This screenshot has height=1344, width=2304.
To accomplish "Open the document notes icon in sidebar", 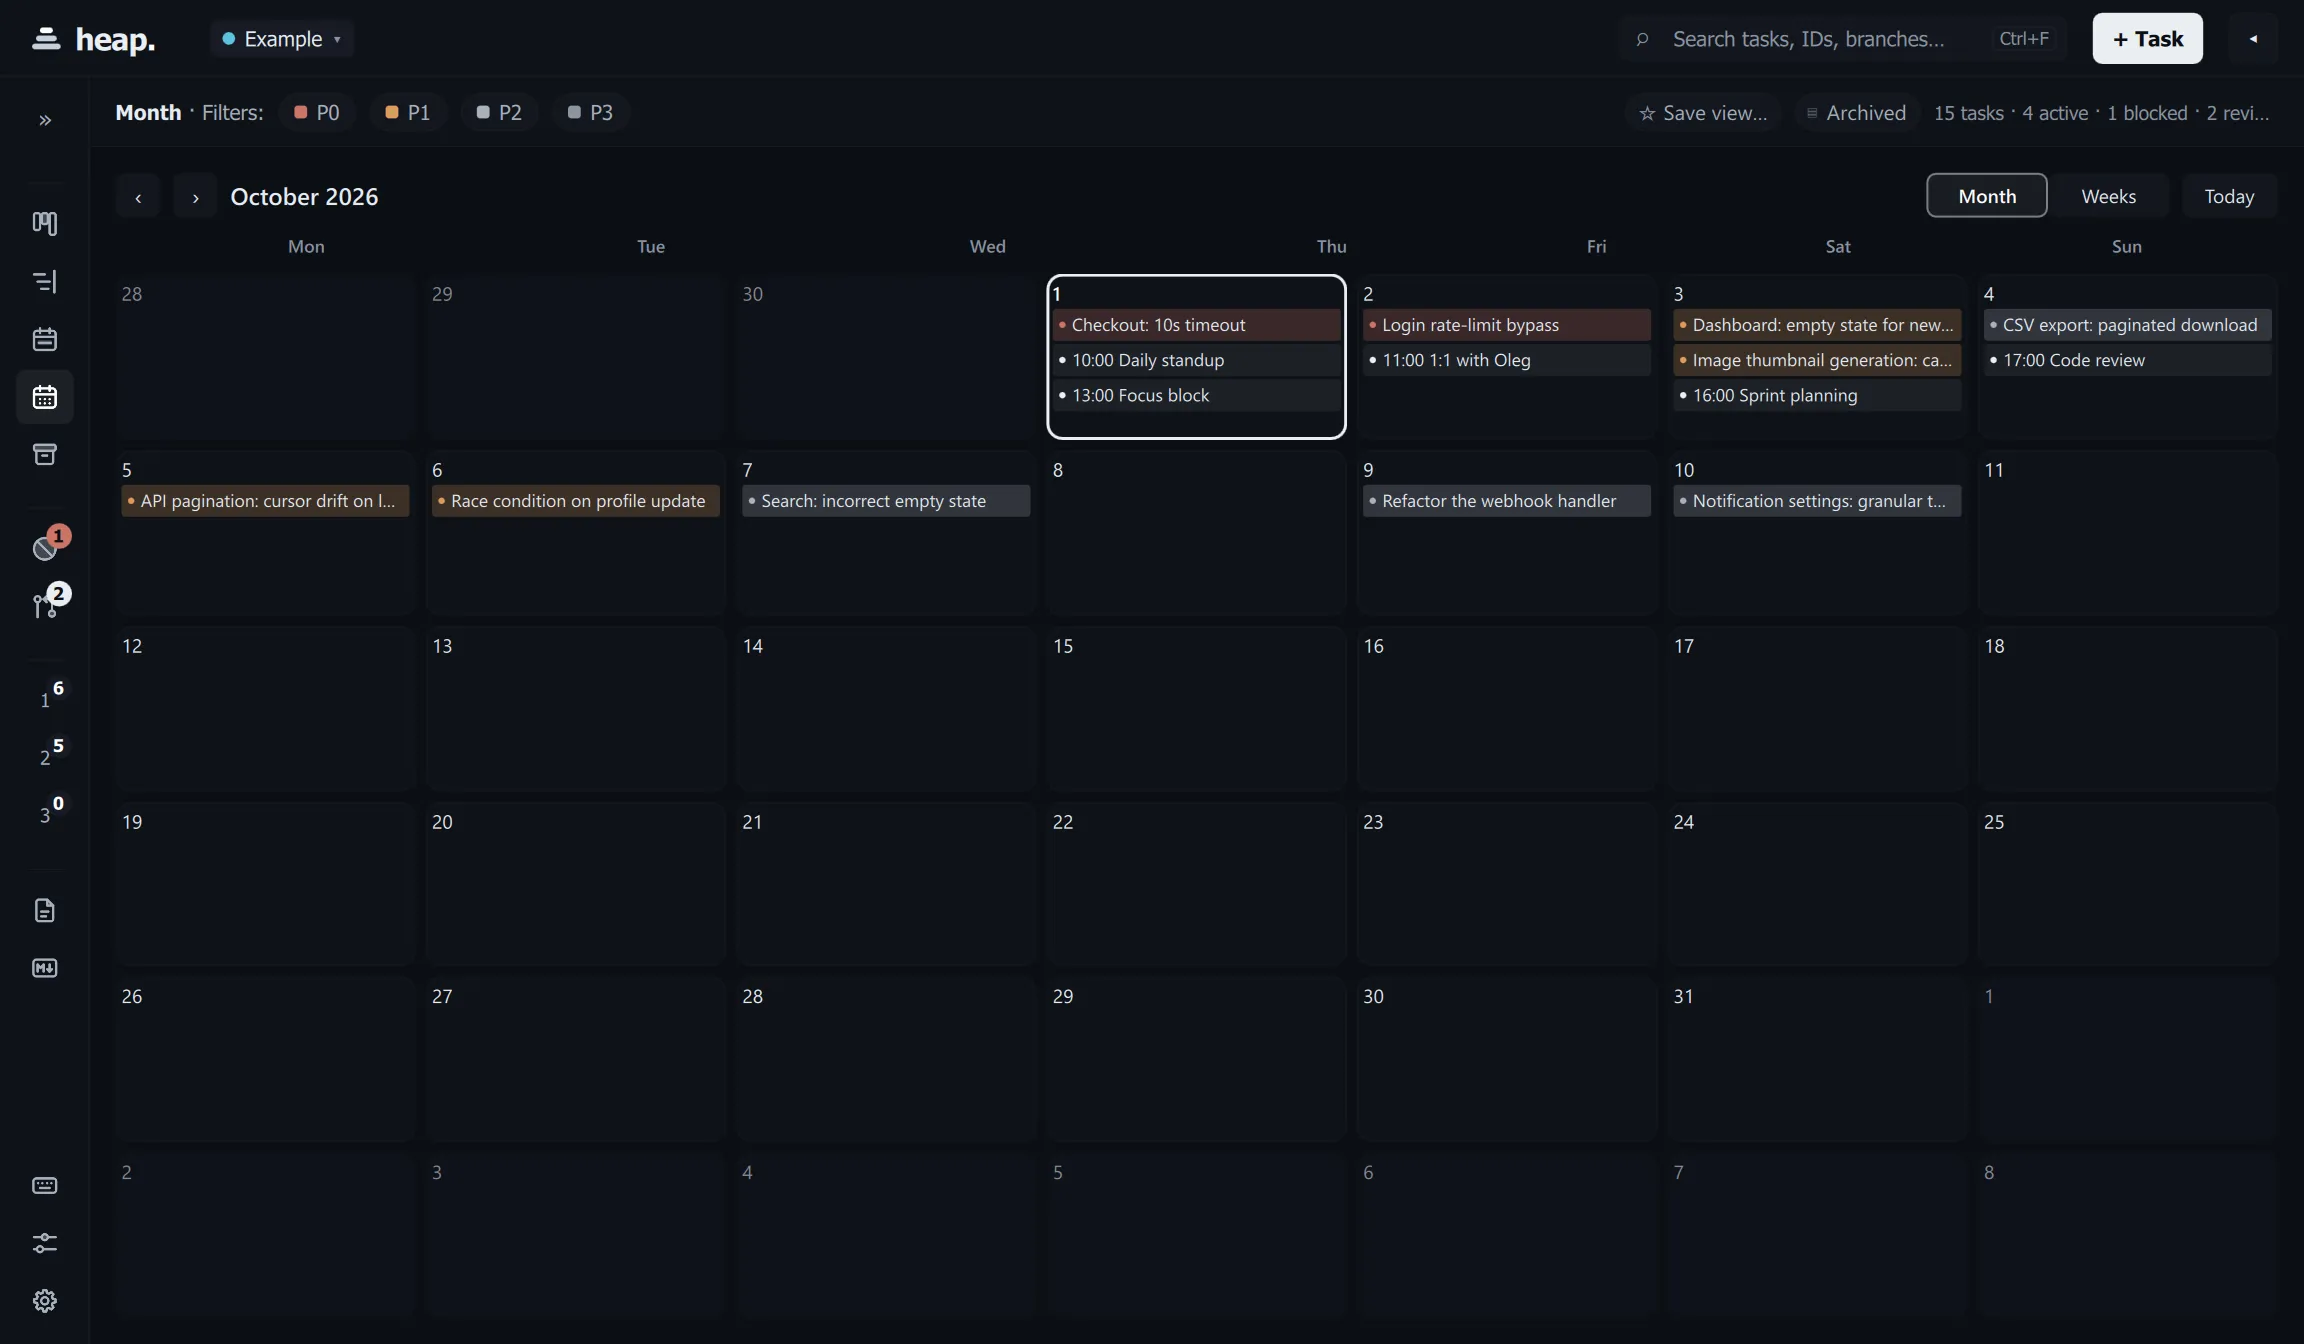I will tap(45, 910).
